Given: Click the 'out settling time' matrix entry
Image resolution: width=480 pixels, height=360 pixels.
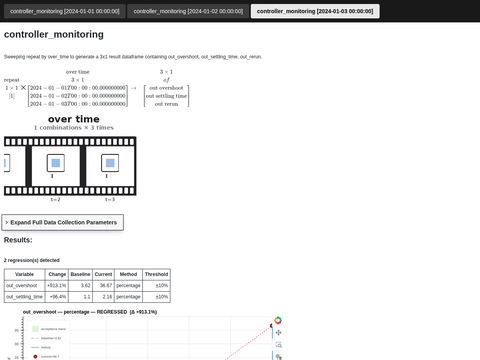Looking at the screenshot, I should (166, 96).
